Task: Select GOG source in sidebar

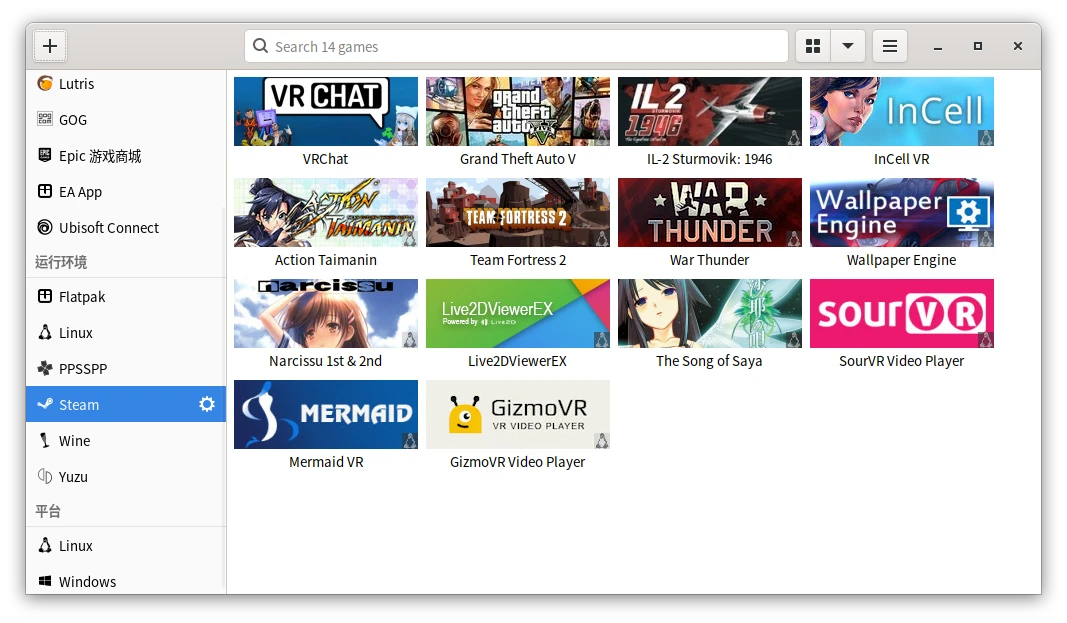Action: click(73, 120)
